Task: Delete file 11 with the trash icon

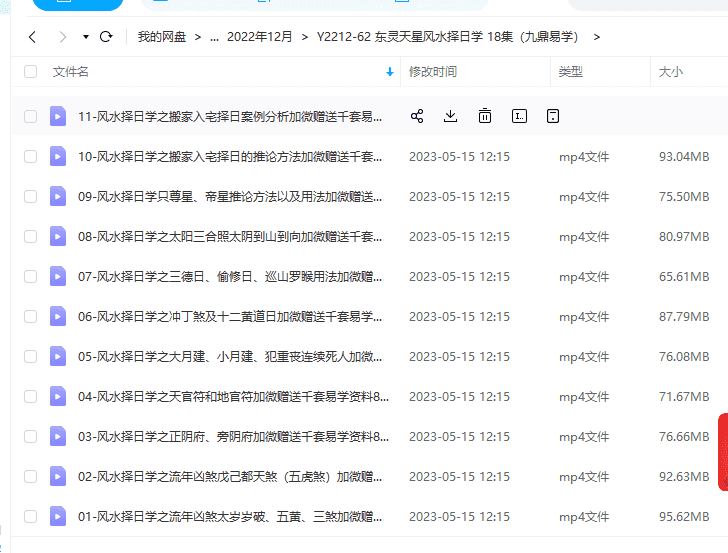Action: click(x=485, y=116)
